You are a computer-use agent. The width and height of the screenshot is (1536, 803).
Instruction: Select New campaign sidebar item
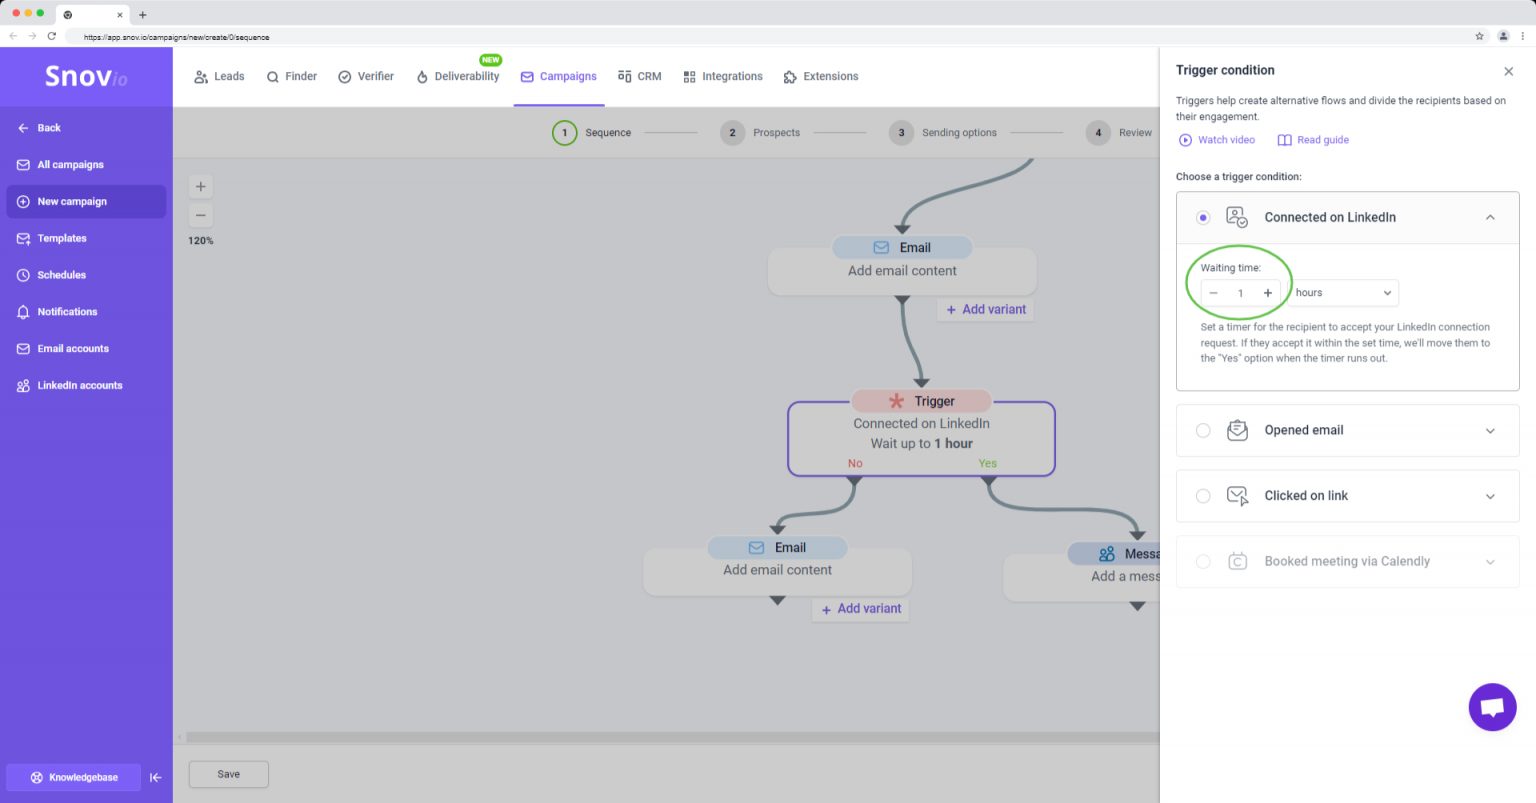(x=86, y=201)
